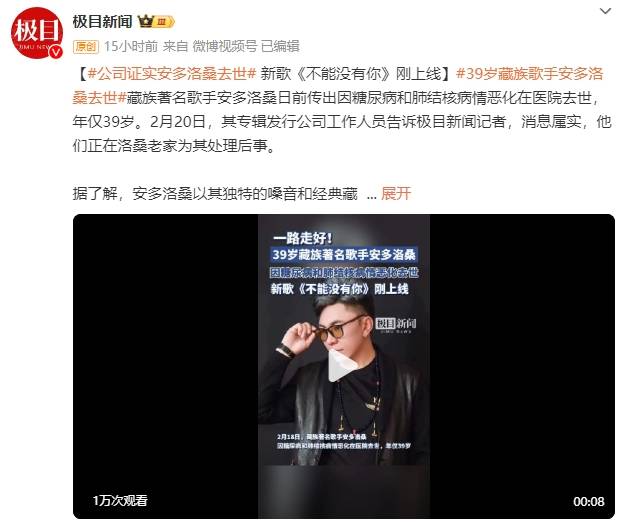Open hashtag #公司证实安多洛桑去世#
Viewport: 630px width, 525px height.
click(x=172, y=74)
